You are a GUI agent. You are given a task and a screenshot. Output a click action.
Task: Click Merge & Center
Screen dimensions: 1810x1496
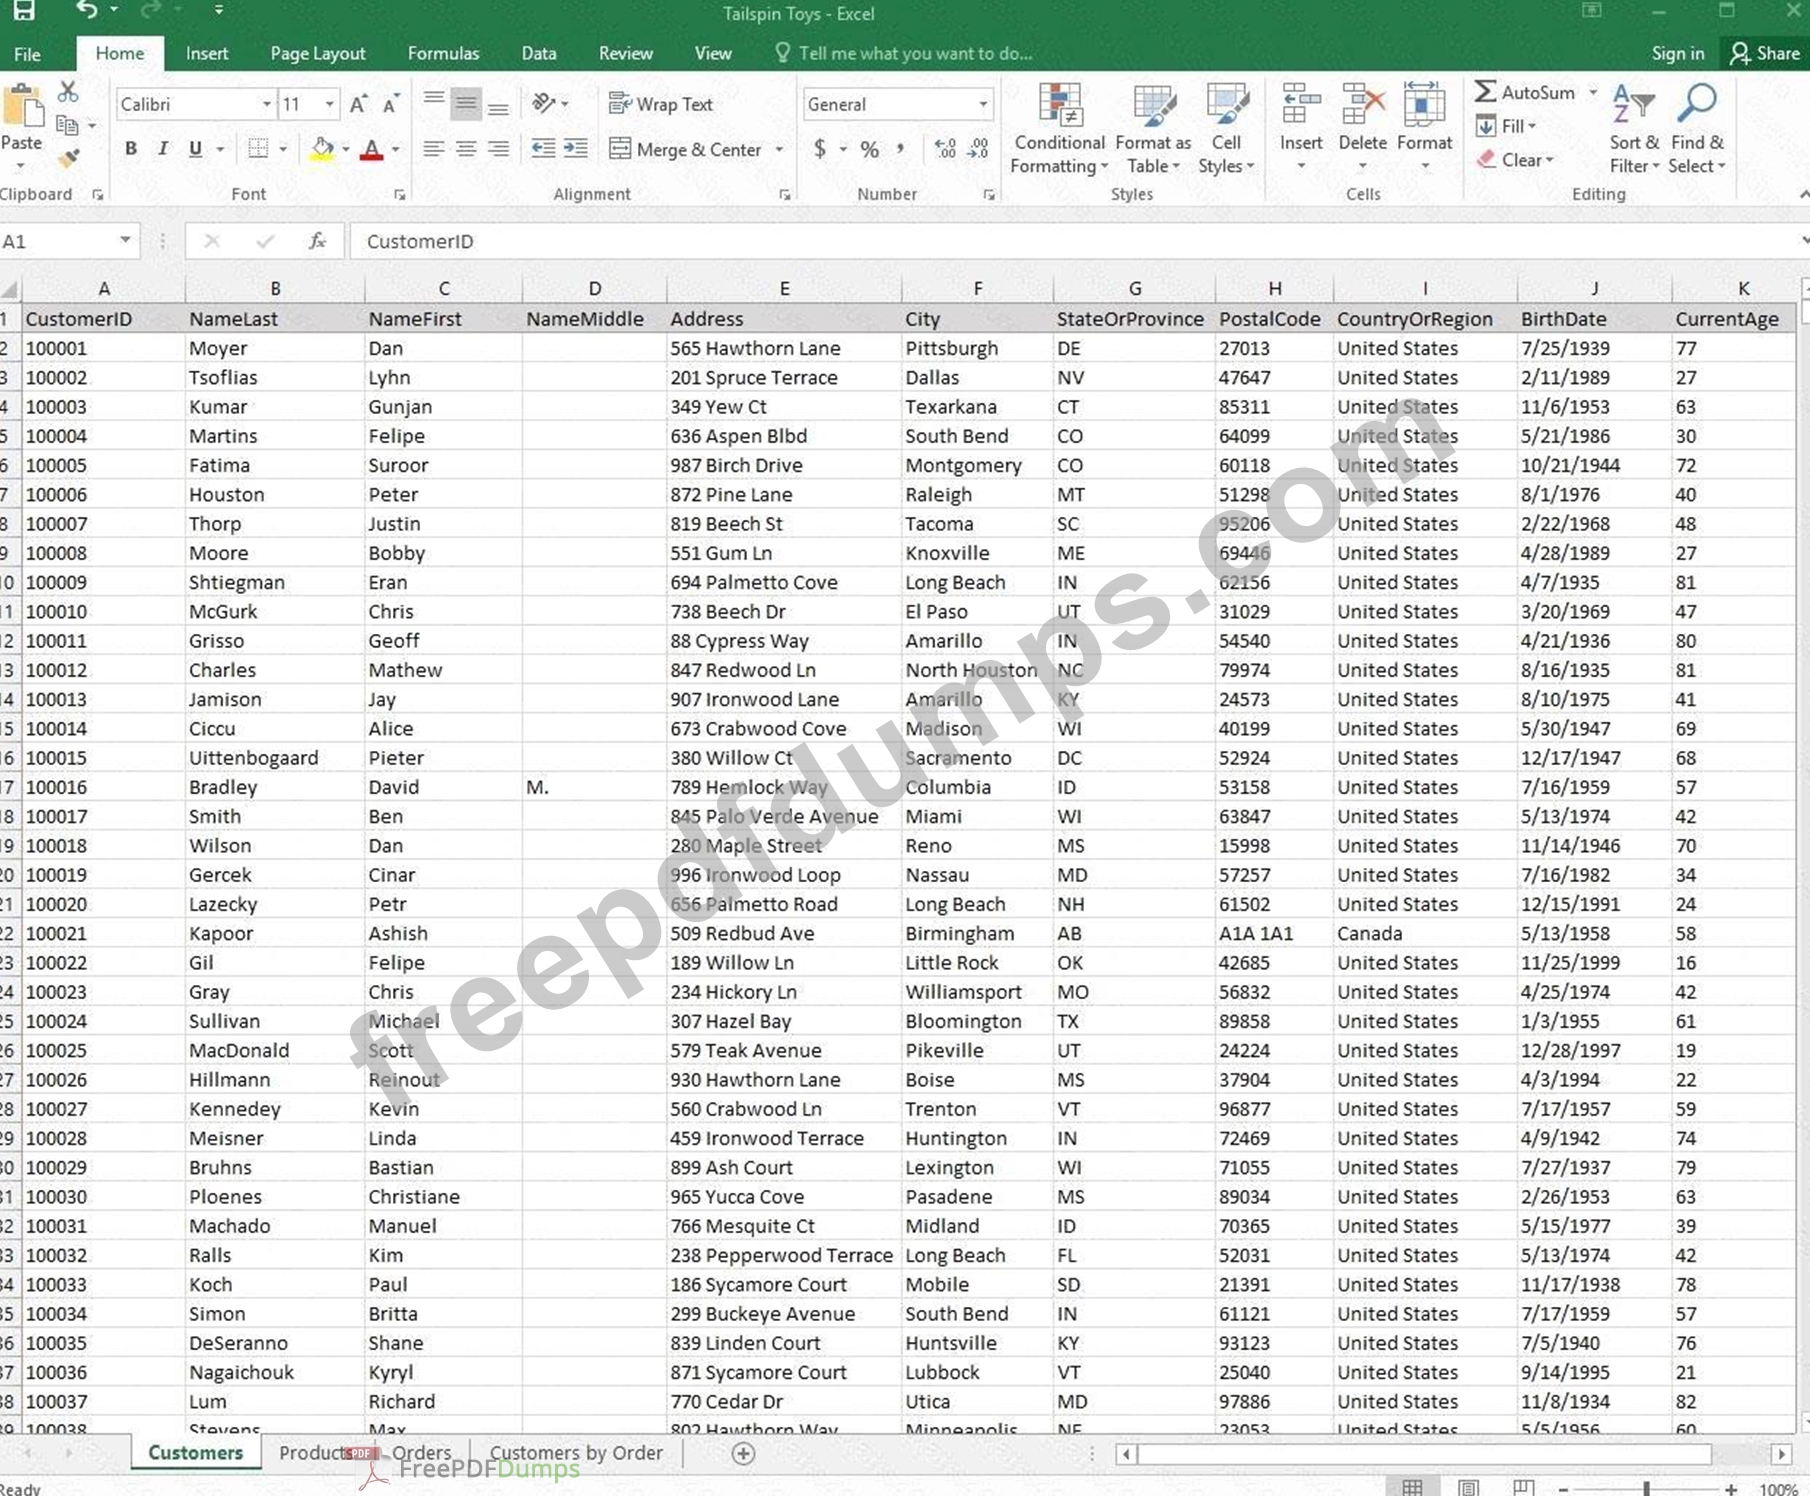pyautogui.click(x=686, y=149)
